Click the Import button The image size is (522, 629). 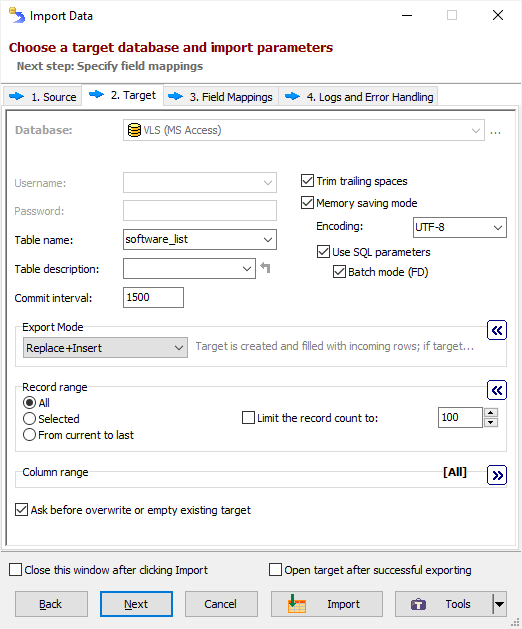coord(327,604)
